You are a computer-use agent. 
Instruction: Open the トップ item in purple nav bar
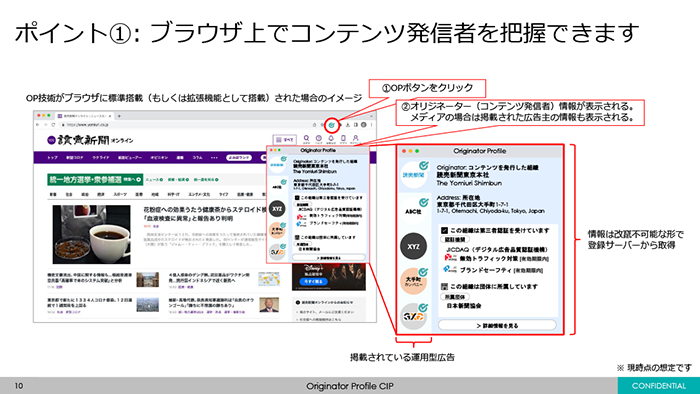(53, 158)
